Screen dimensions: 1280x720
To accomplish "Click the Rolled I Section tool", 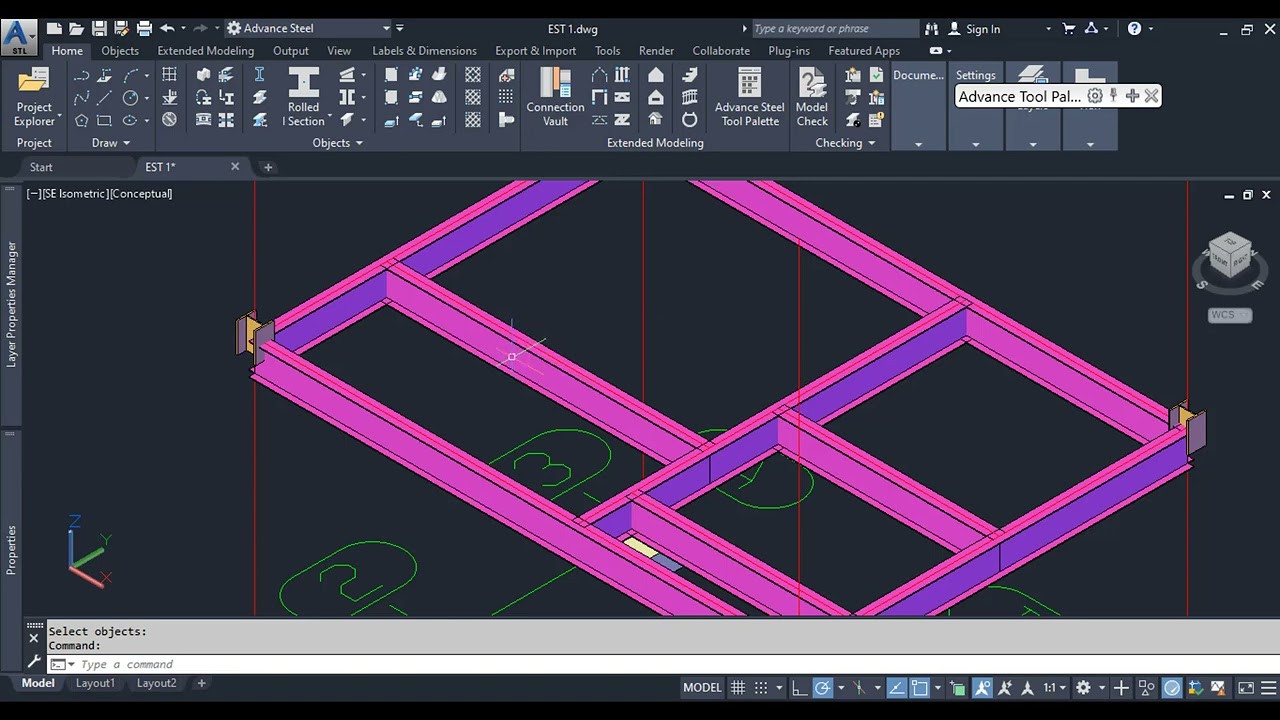I will coord(303,97).
